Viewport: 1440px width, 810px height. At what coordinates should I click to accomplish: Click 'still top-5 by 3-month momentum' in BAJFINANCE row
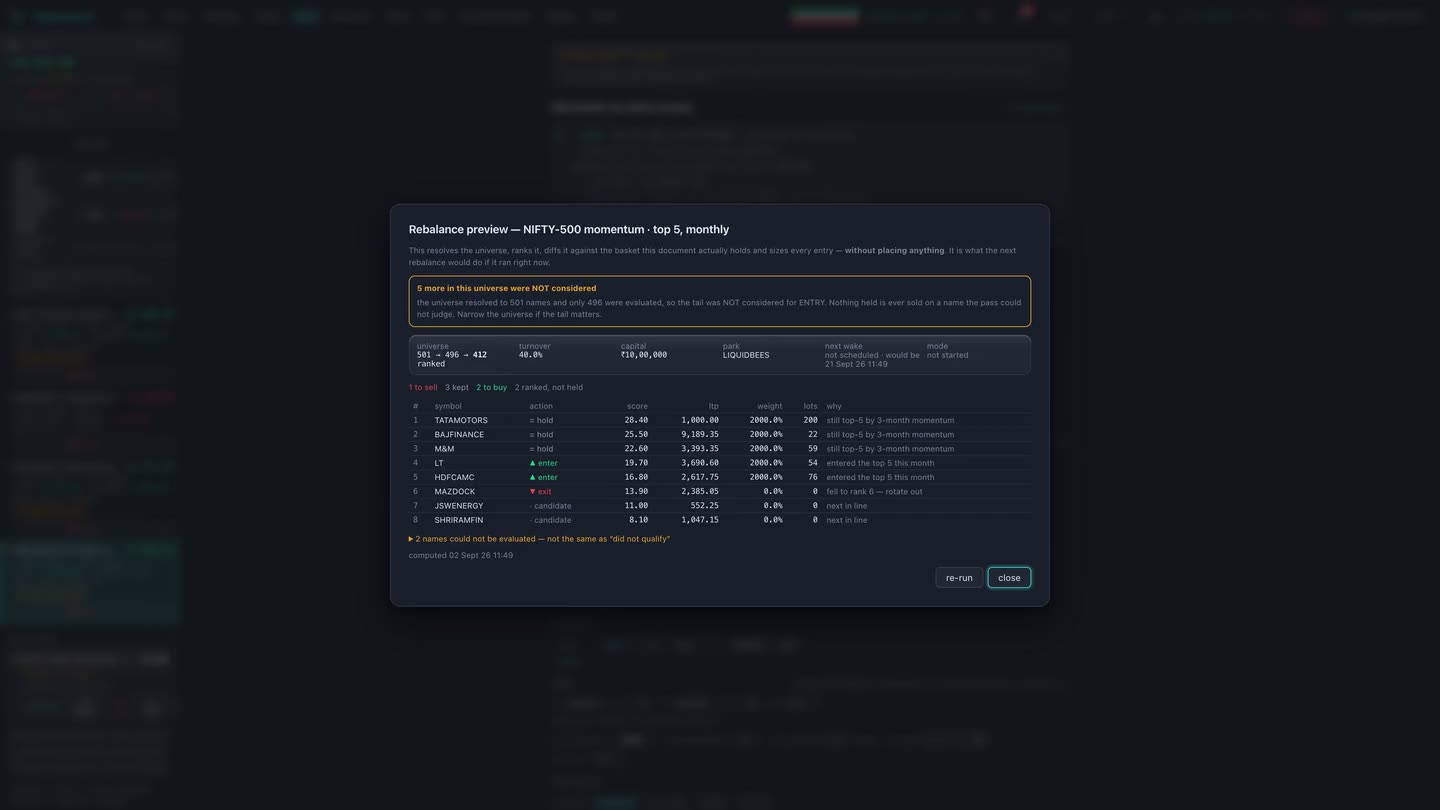click(x=890, y=434)
